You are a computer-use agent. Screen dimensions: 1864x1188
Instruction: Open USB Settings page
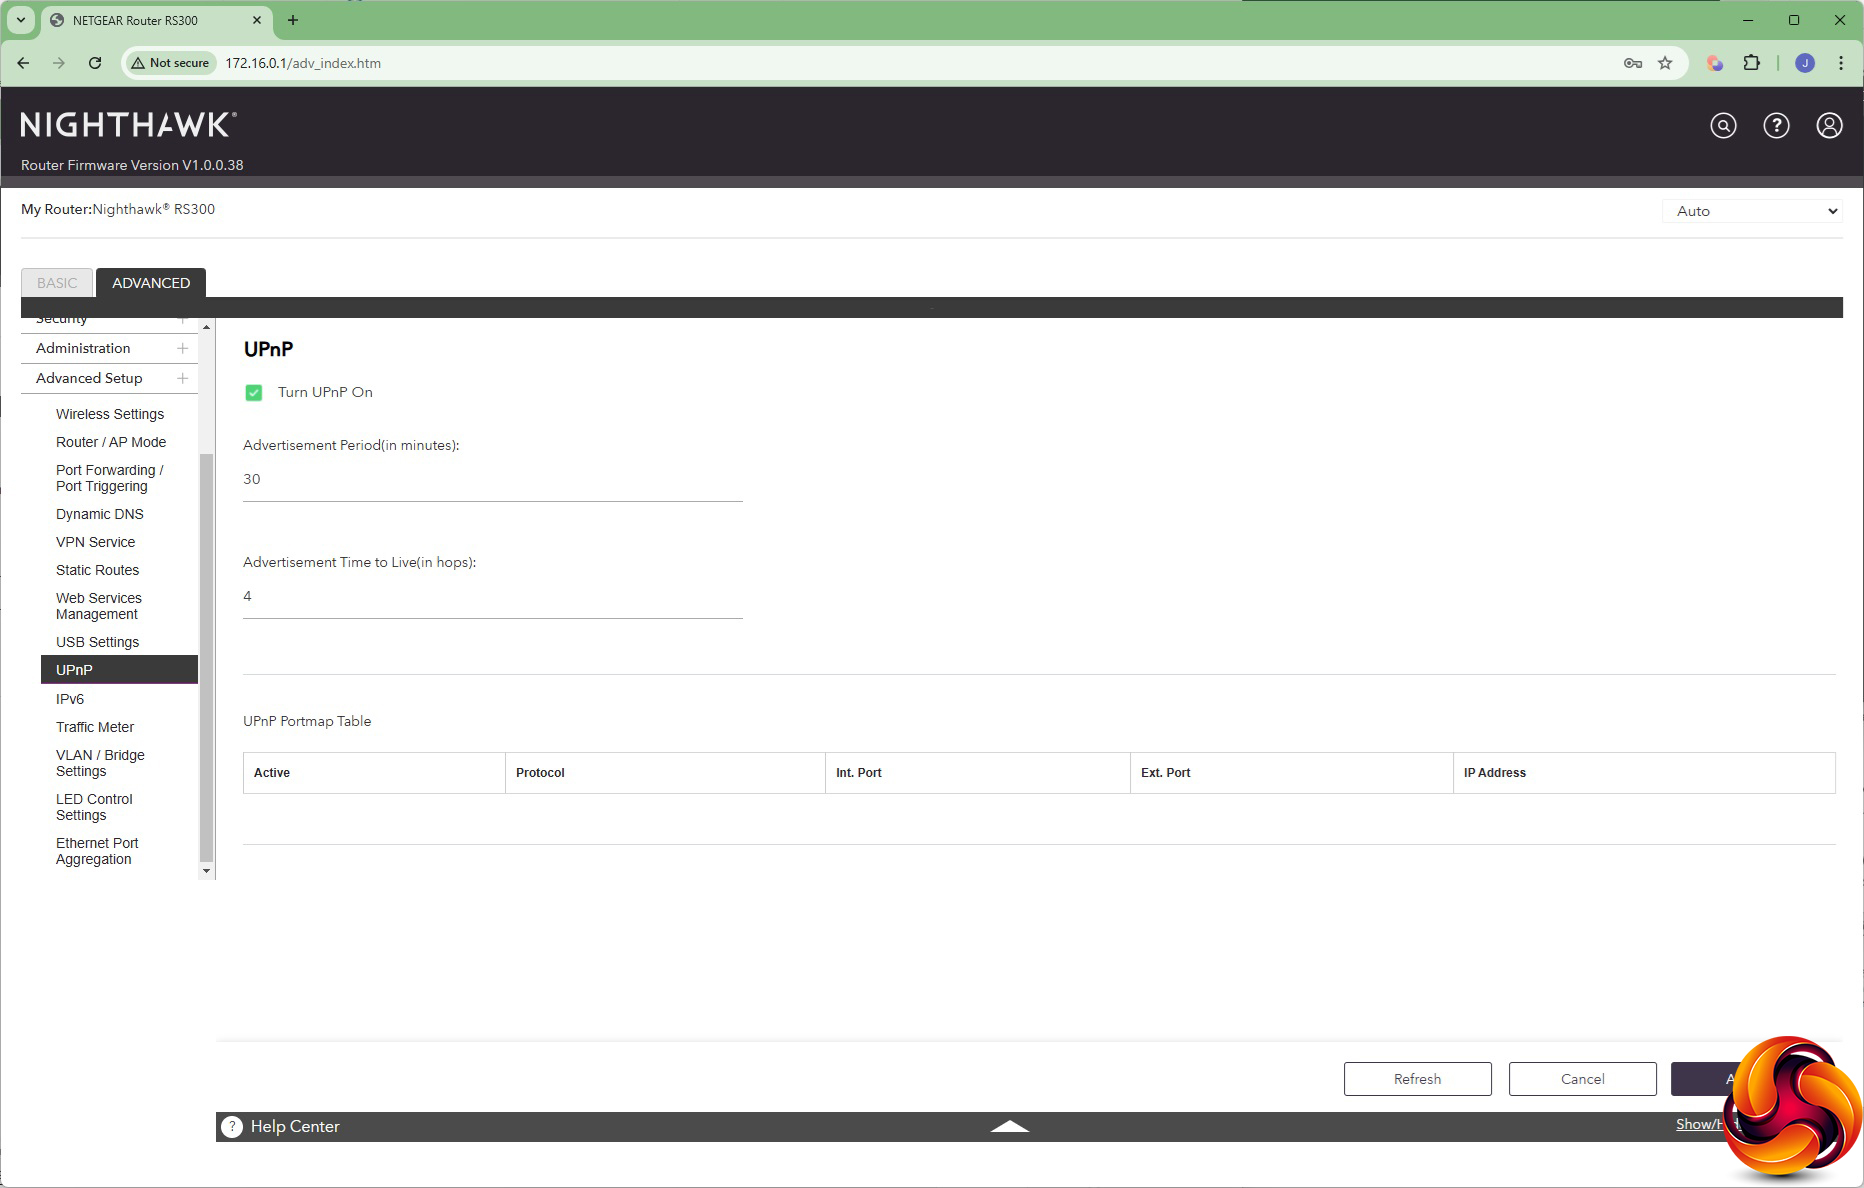(x=97, y=642)
